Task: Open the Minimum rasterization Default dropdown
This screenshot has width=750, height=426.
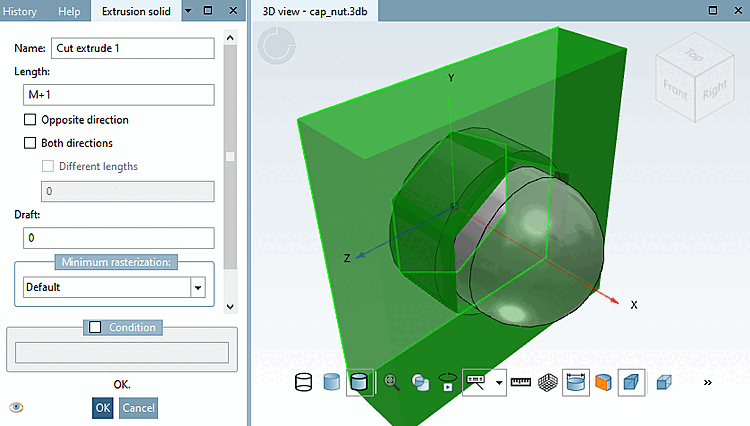Action: [x=198, y=287]
